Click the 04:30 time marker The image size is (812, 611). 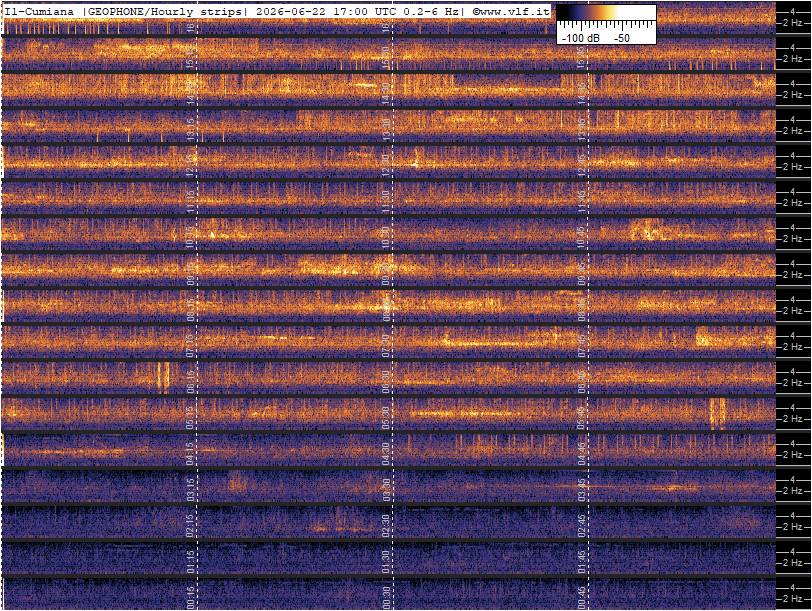386,454
